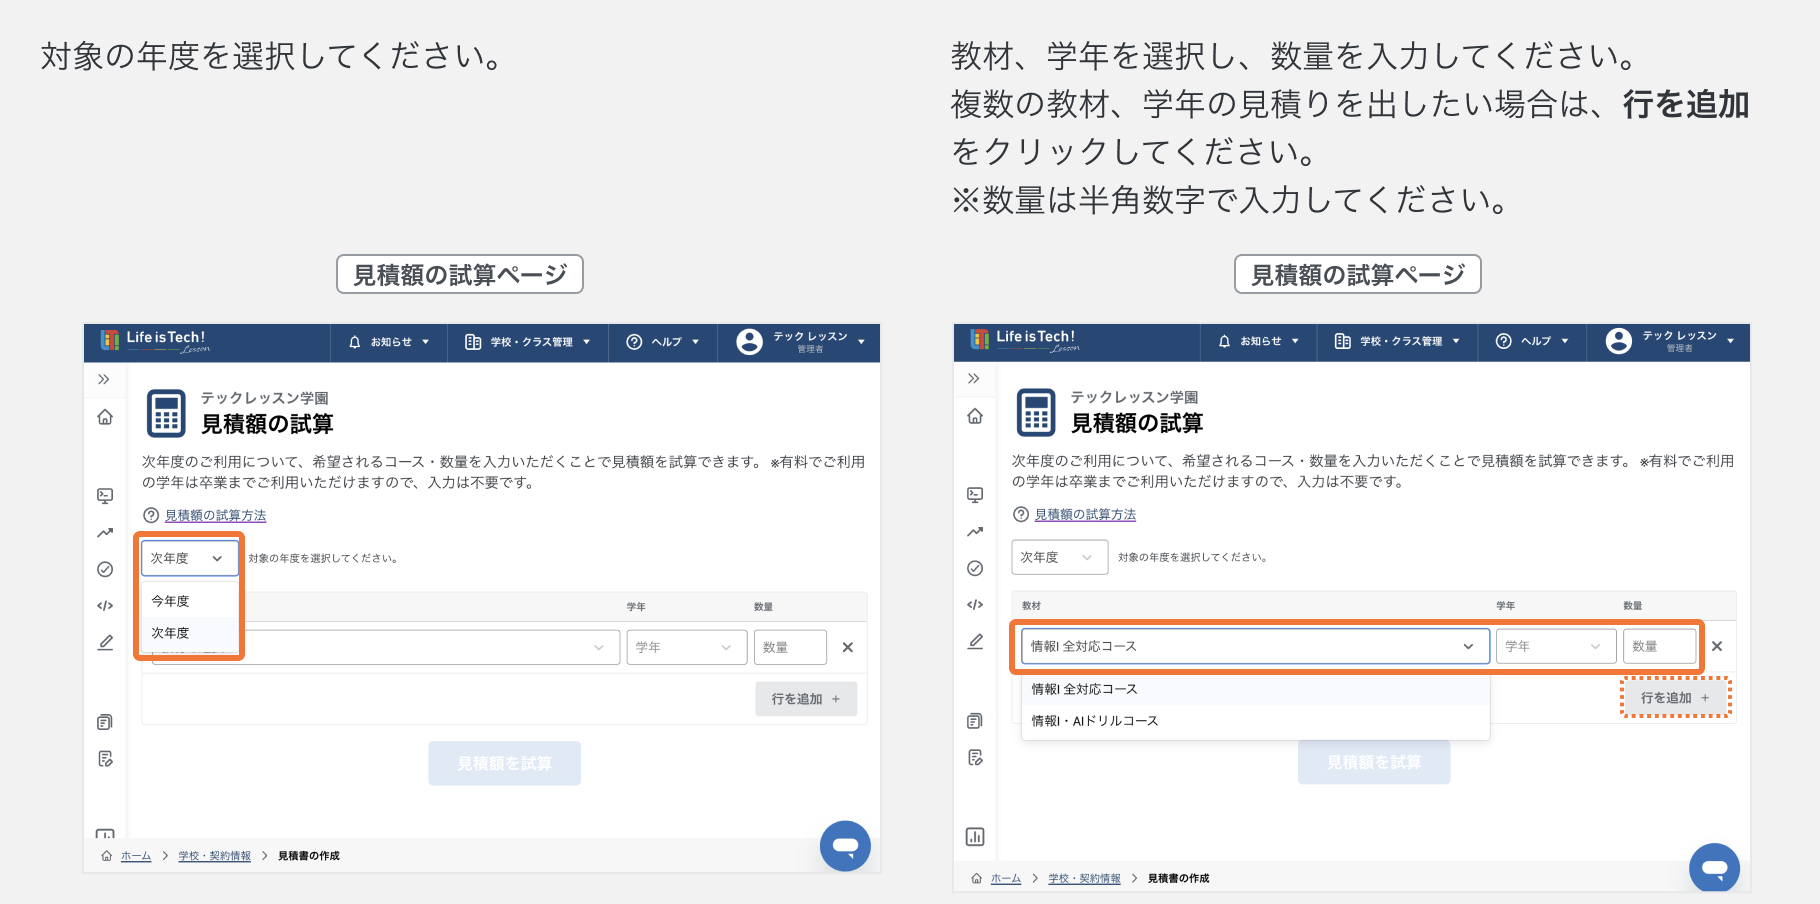Open the テックレッスン user menu in the left screenshot

point(800,342)
